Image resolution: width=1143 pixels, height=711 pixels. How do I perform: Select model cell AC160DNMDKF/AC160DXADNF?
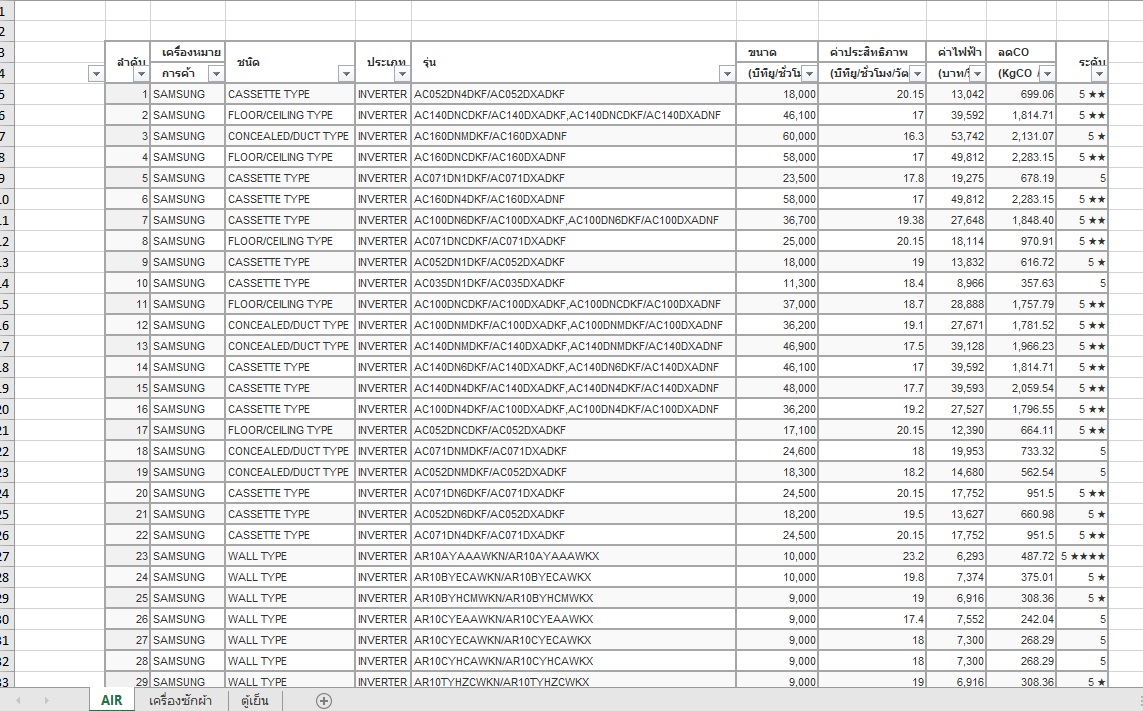coord(574,136)
